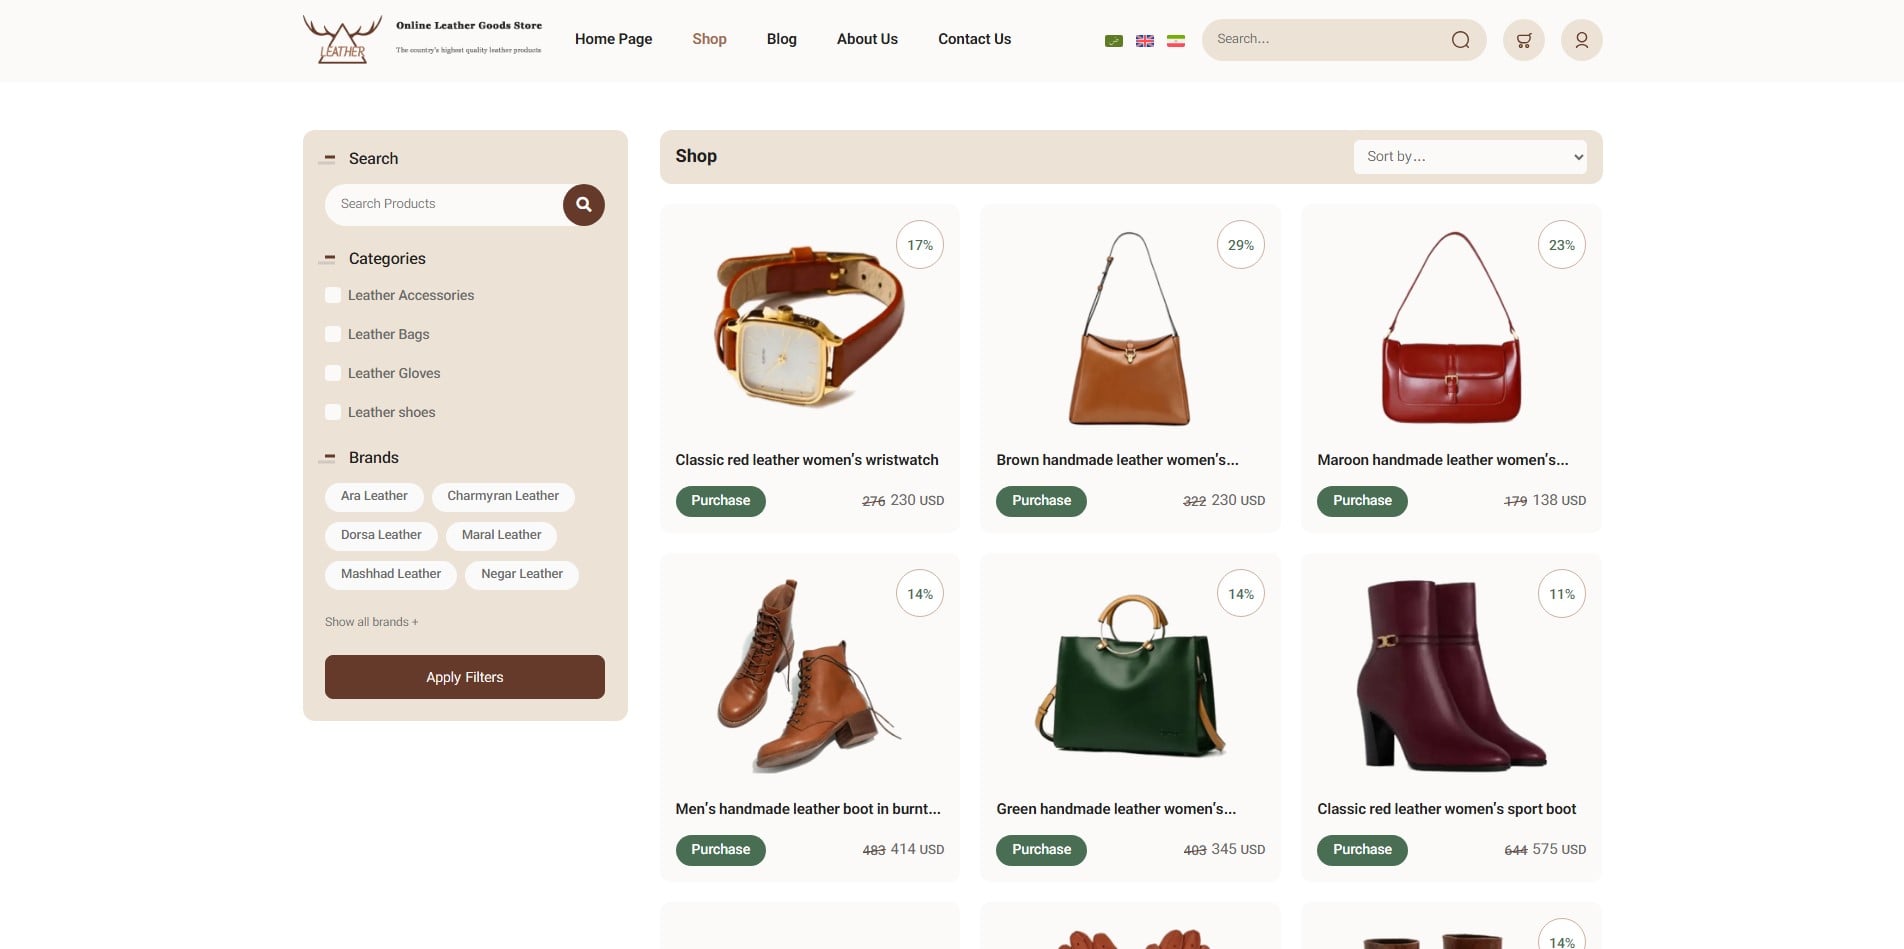Select the Charmyran Leather brand tag
The image size is (1904, 949).
(502, 496)
